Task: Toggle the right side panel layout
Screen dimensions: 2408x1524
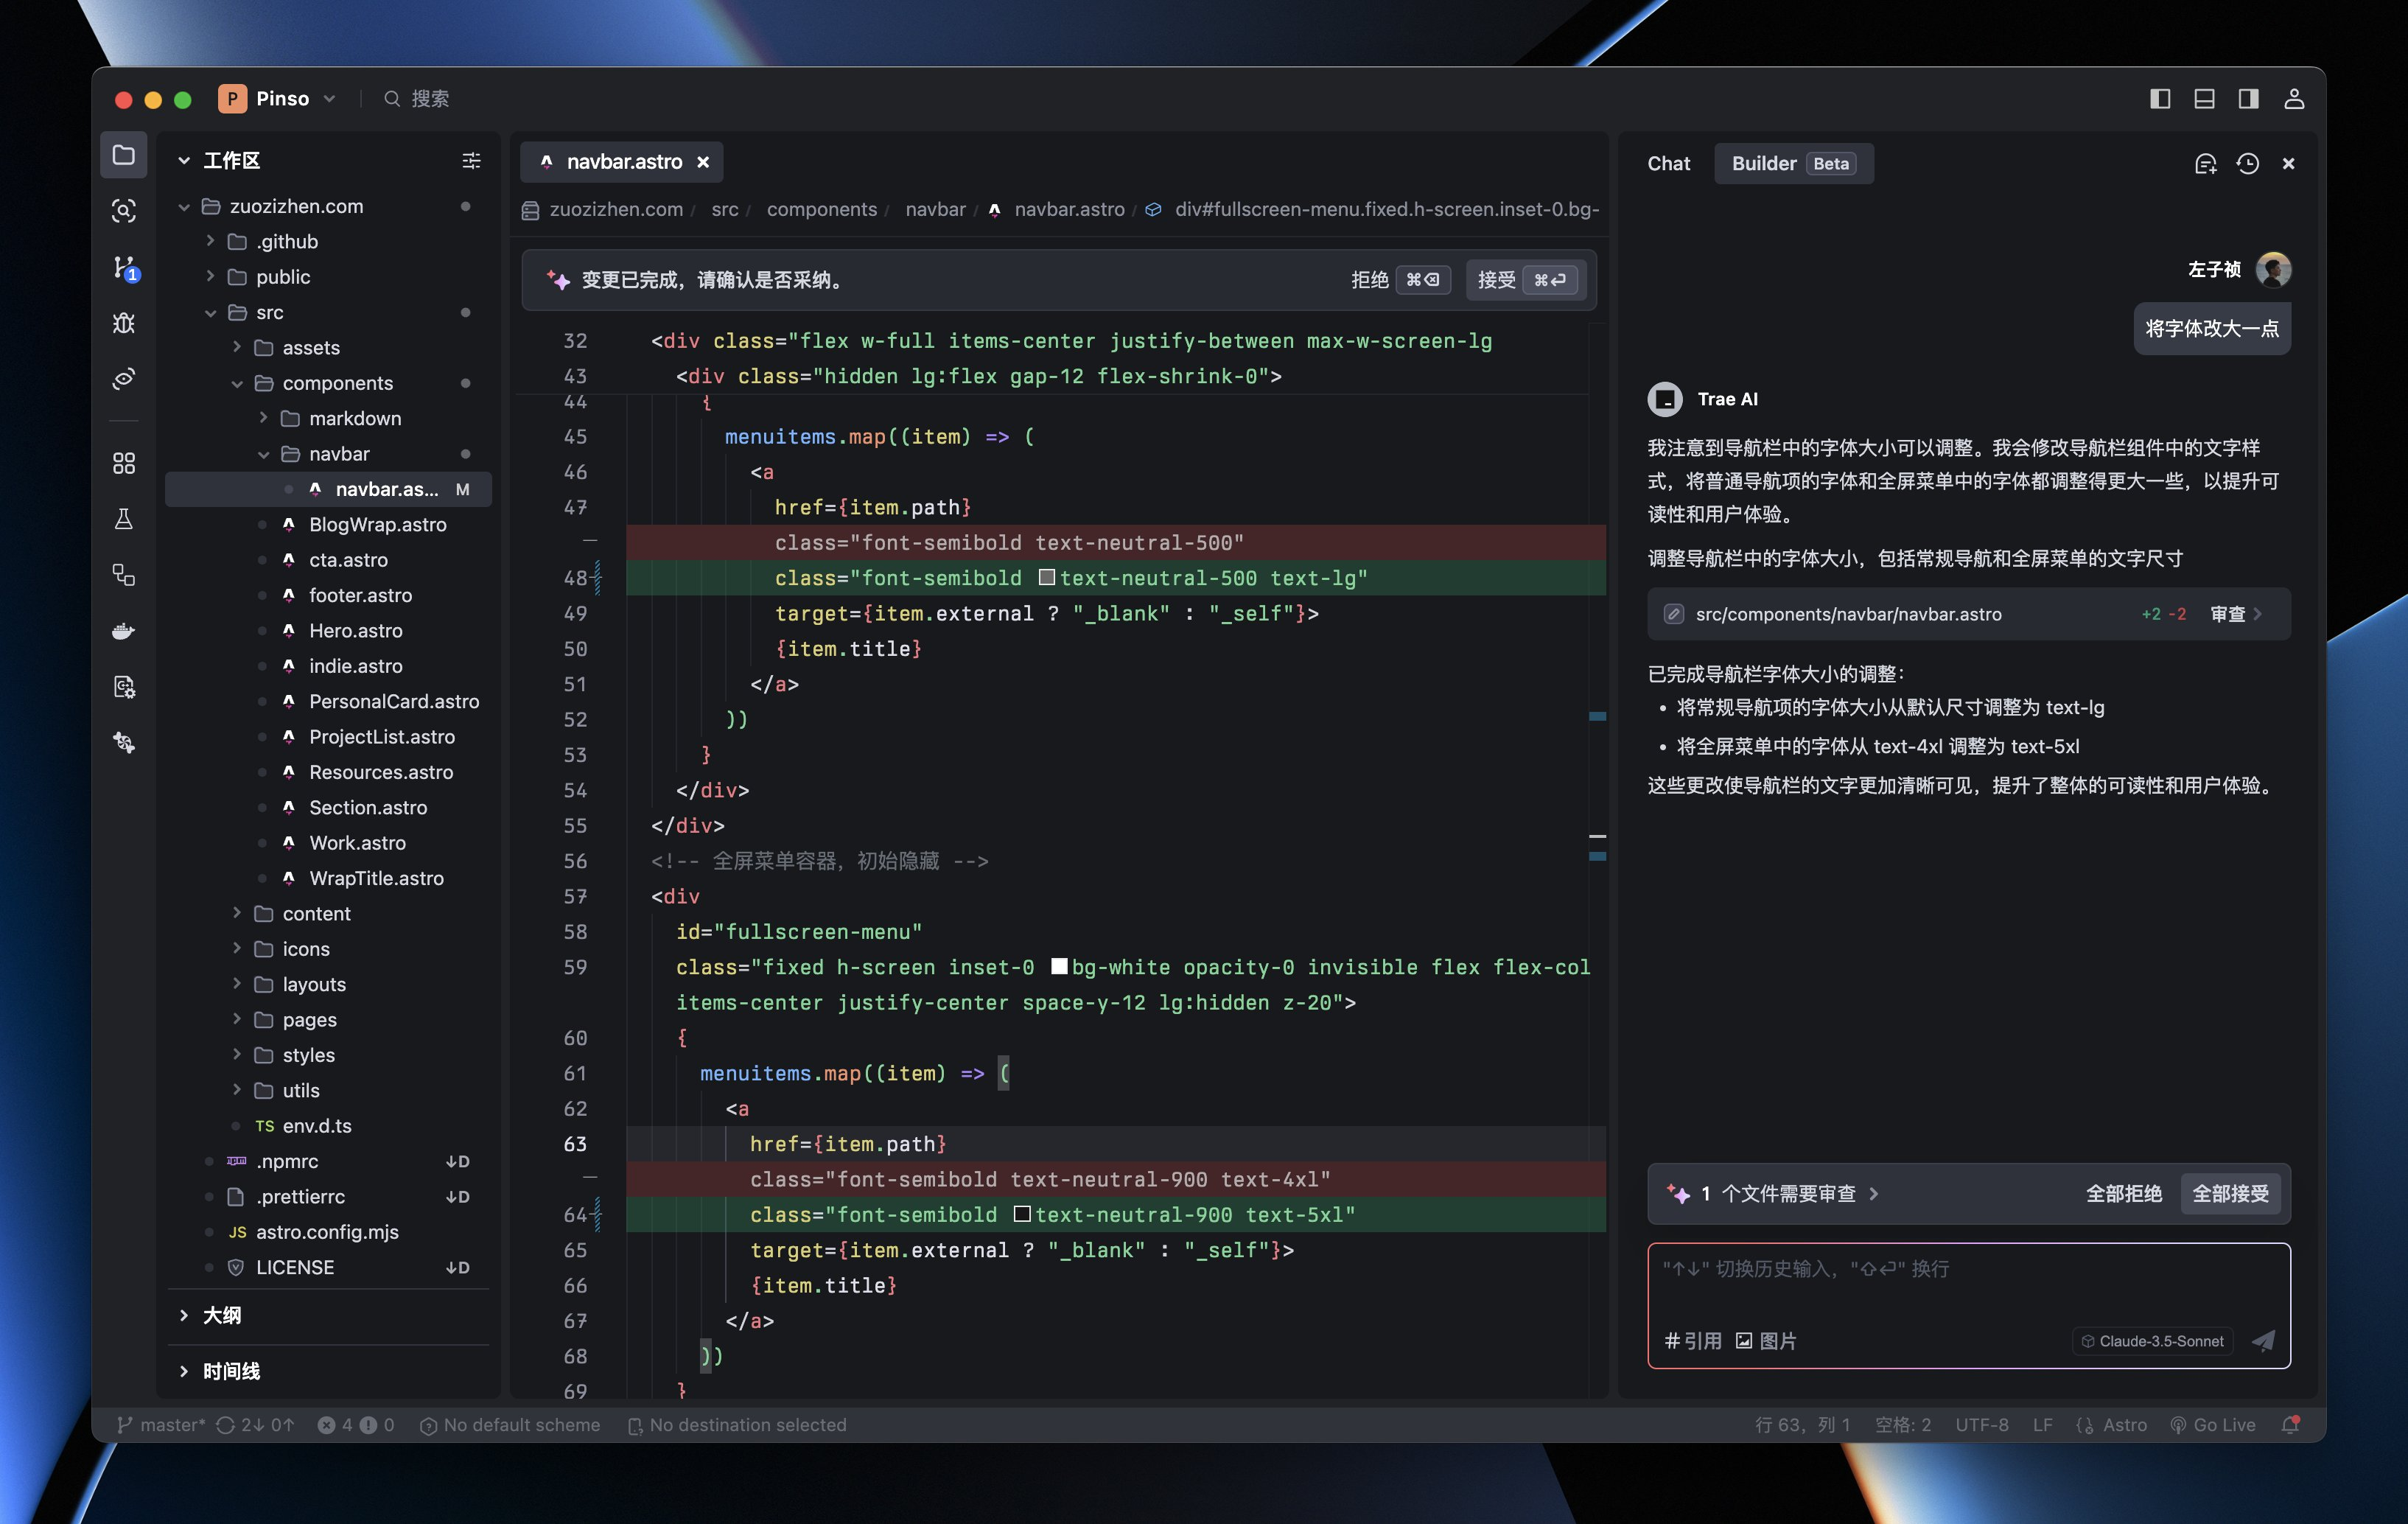Action: (2249, 99)
